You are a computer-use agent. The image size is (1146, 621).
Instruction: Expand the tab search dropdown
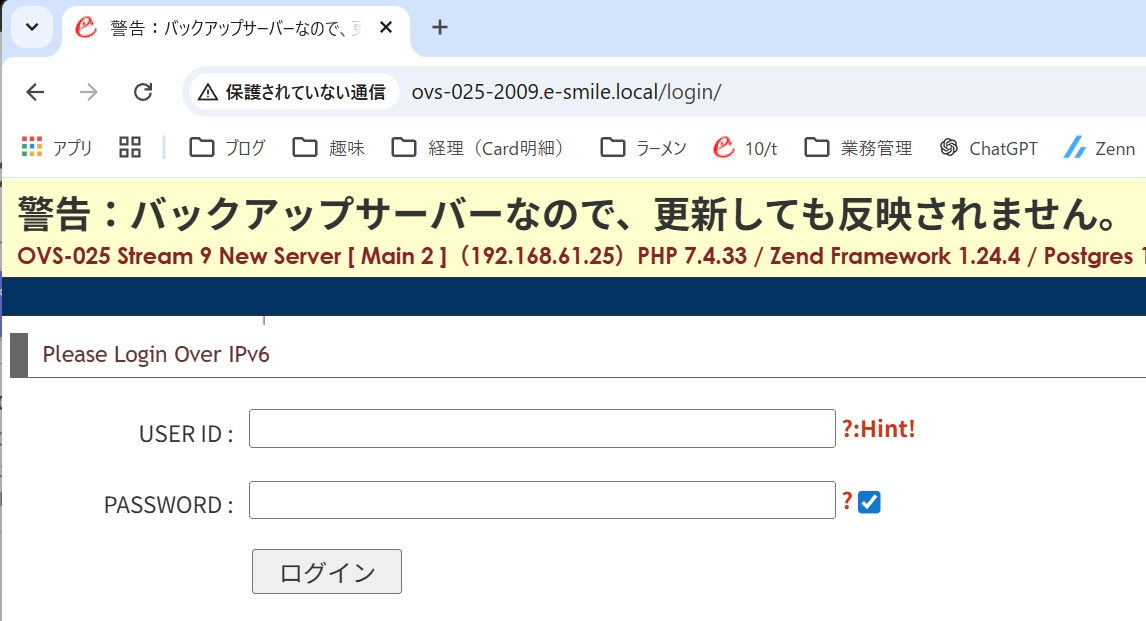31,27
